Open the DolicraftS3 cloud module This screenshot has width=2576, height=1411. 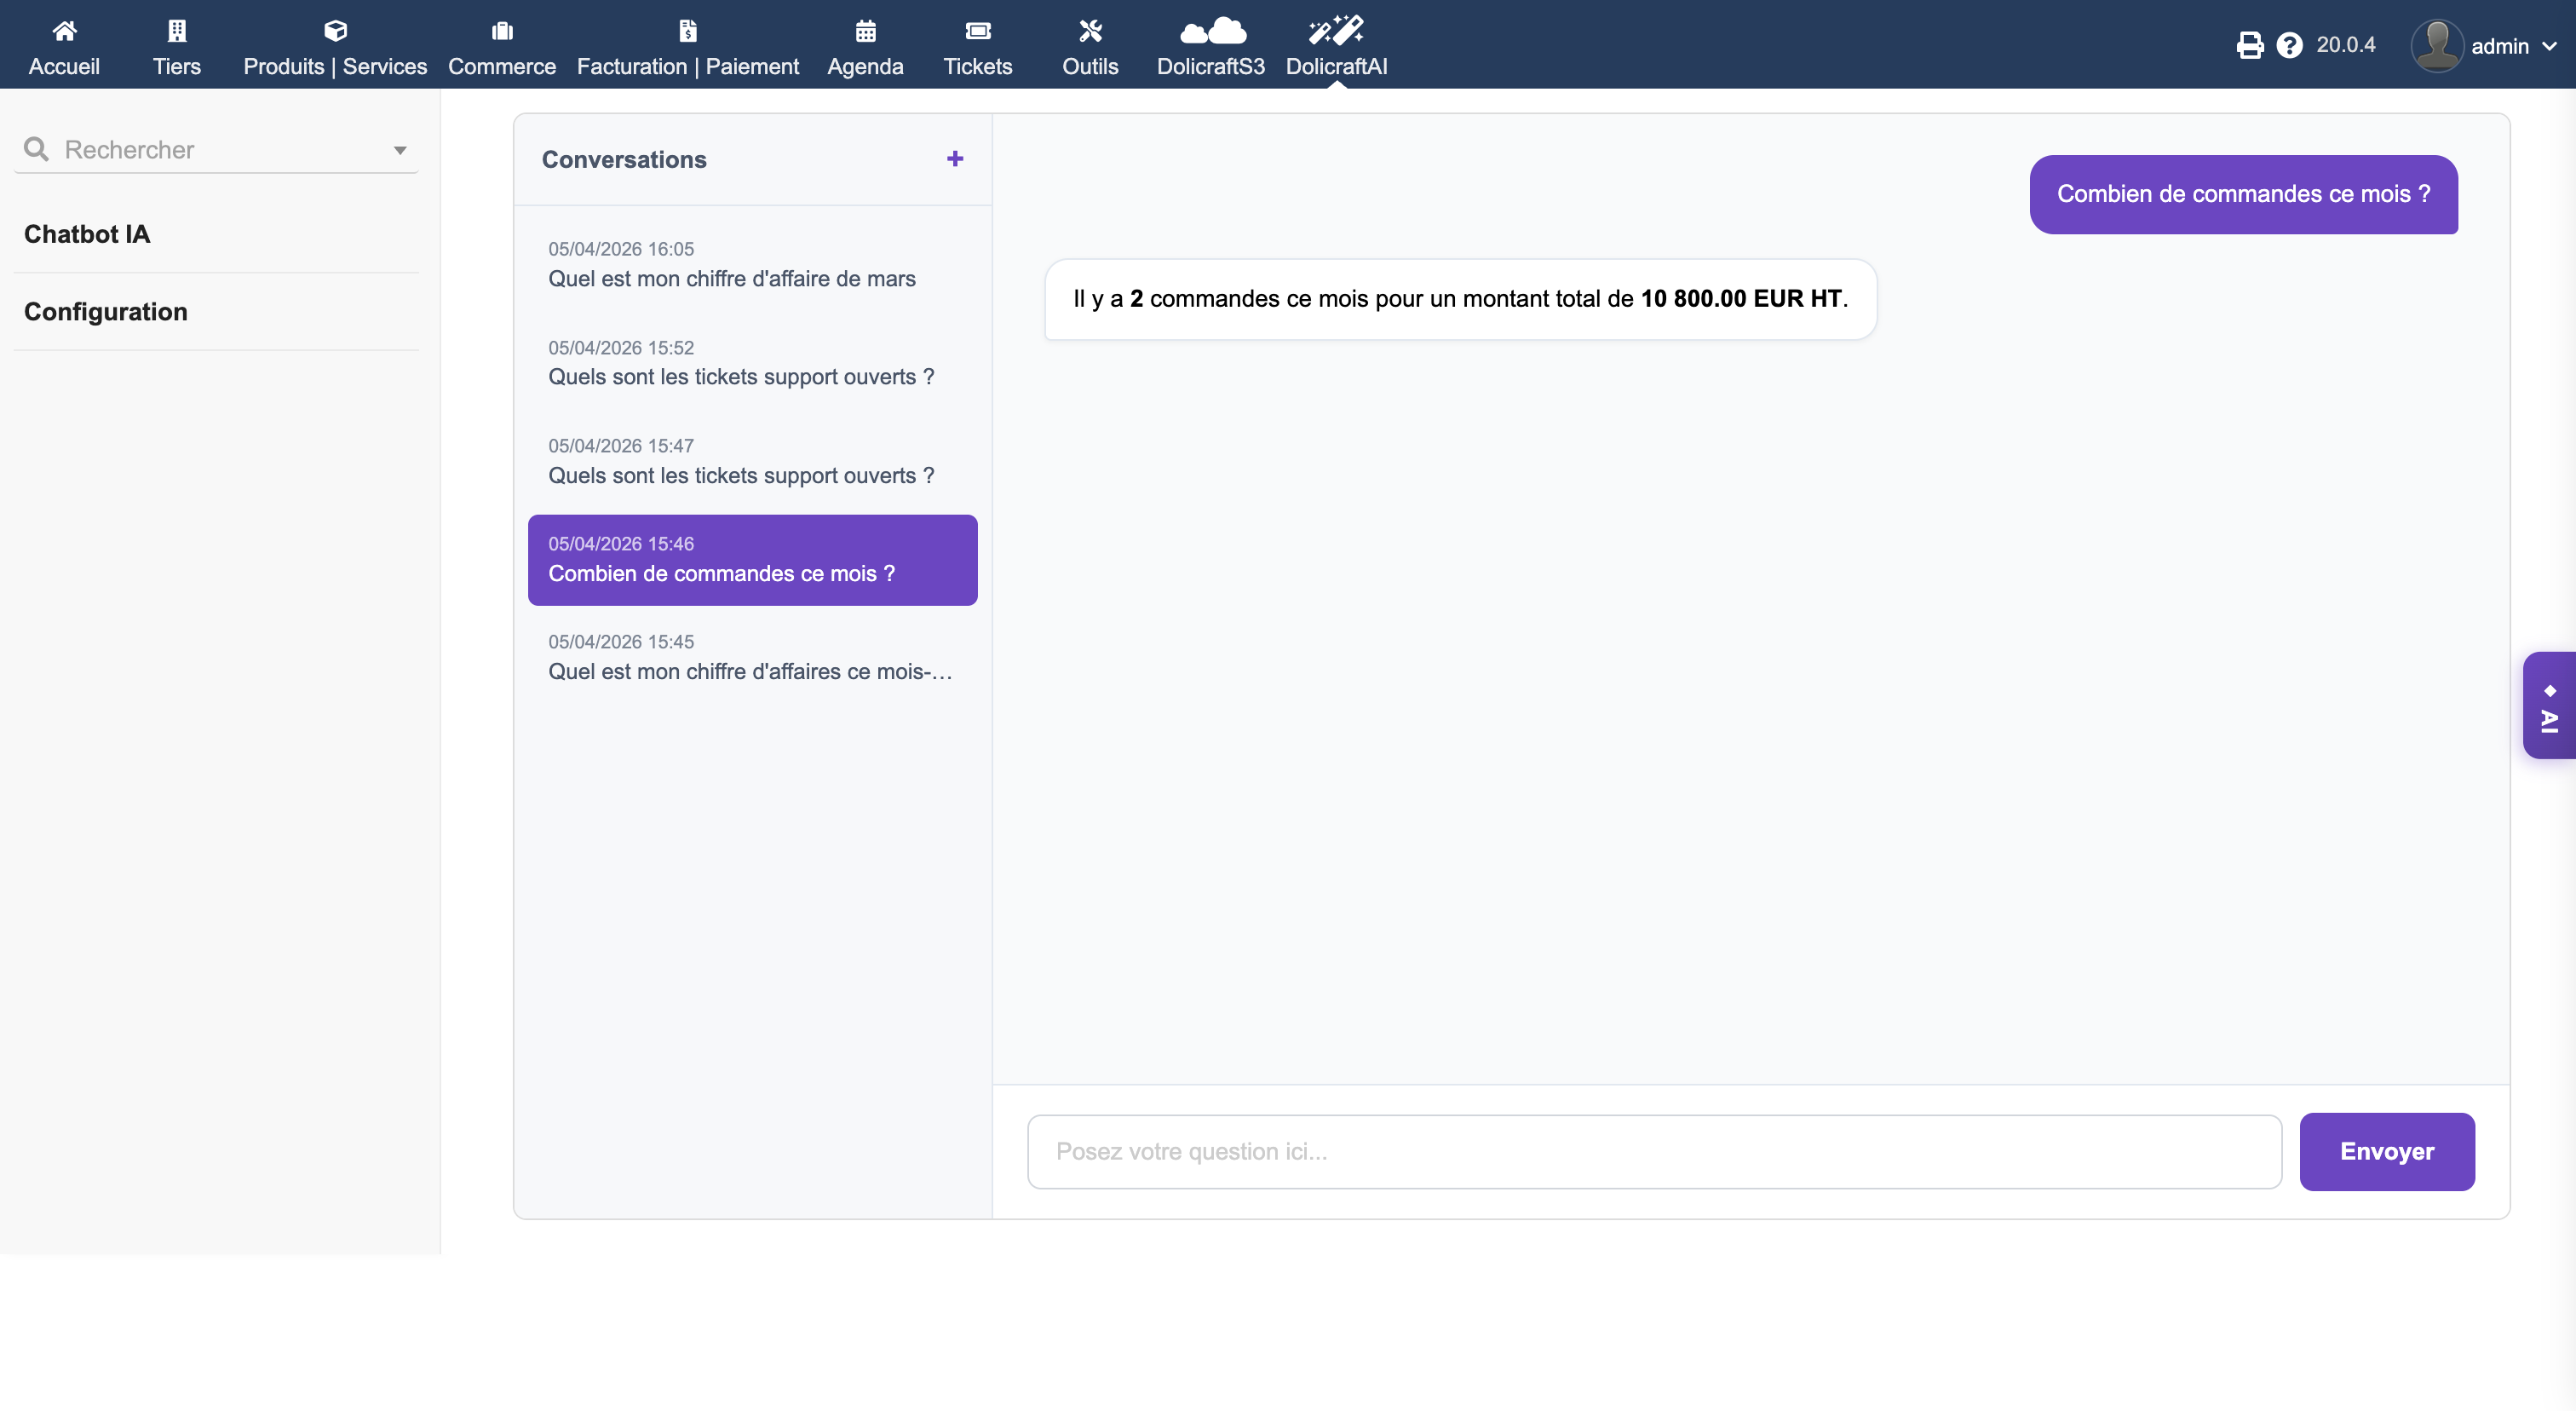tap(1211, 31)
